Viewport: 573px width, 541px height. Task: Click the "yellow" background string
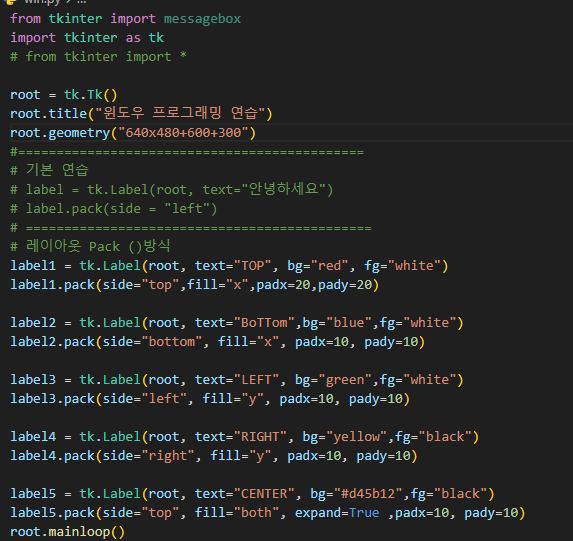[356, 437]
